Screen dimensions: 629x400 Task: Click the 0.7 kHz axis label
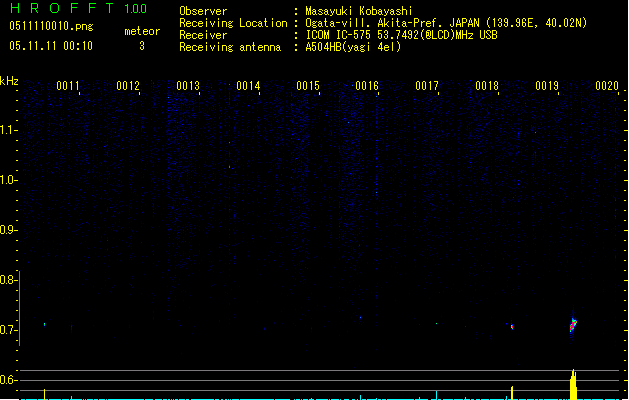[7, 330]
